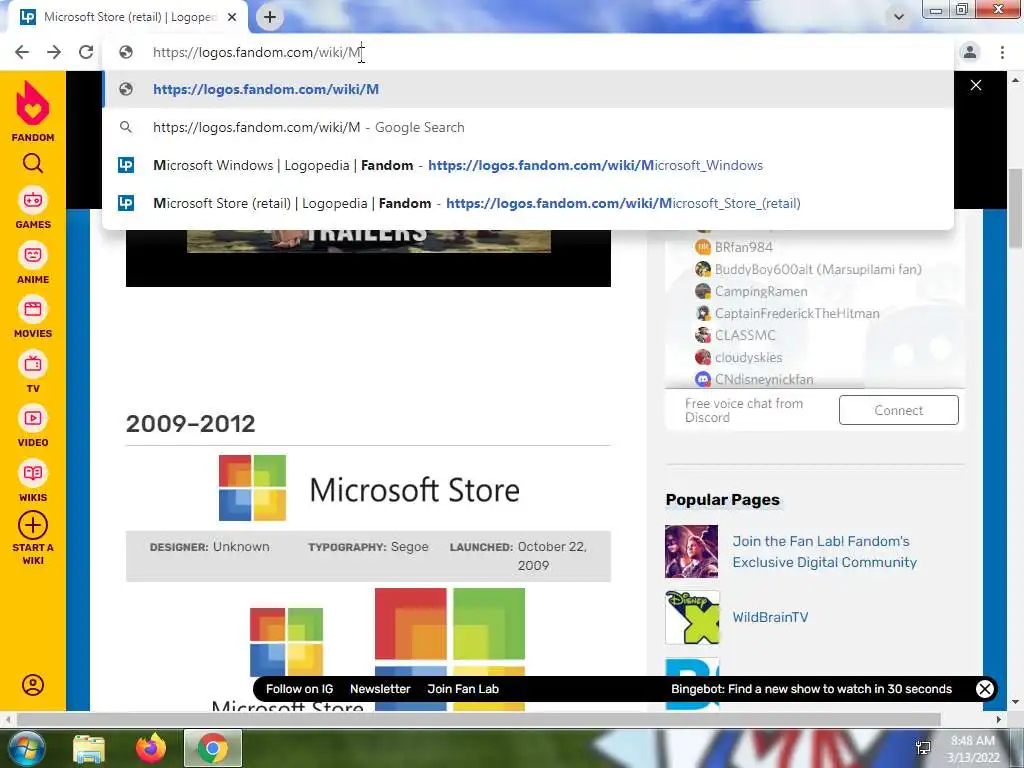This screenshot has width=1024, height=768.
Task: Open a new tab with plus button
Action: point(270,17)
